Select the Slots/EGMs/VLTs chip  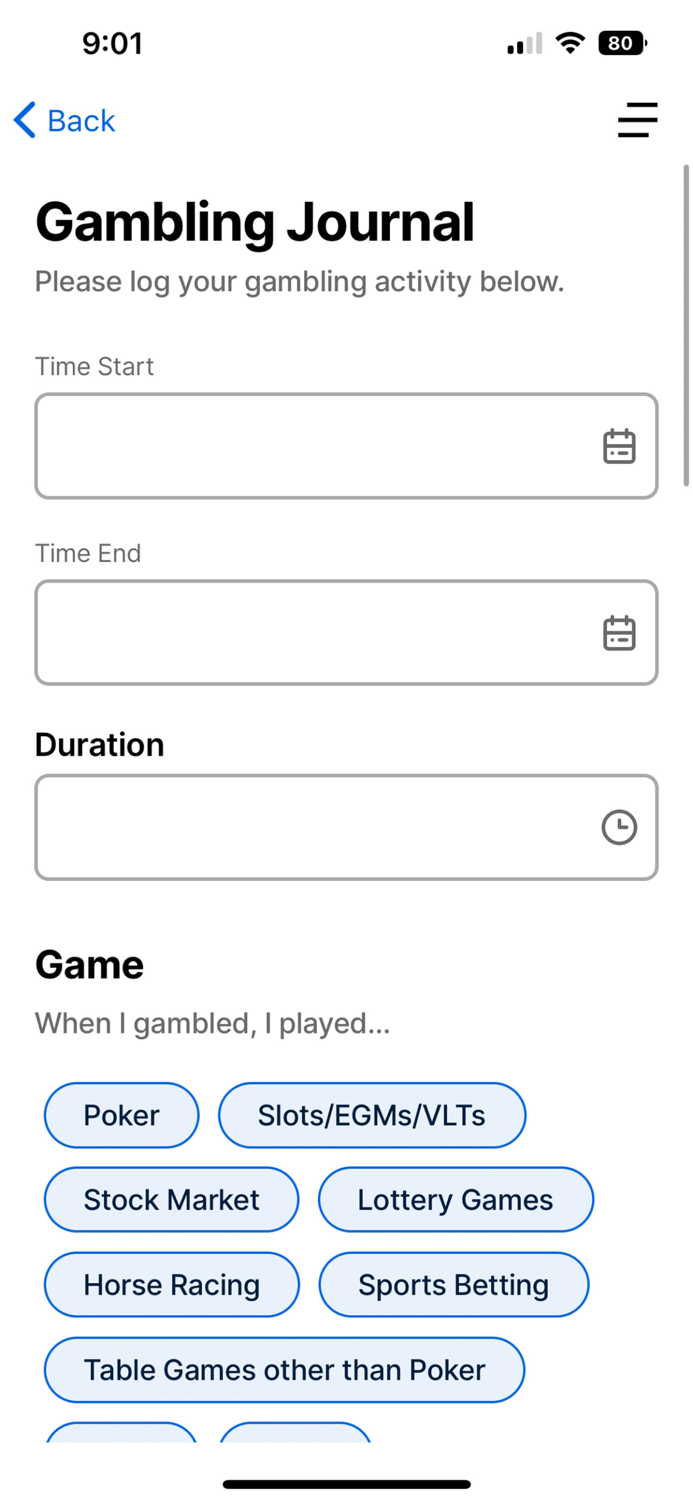[x=372, y=1115]
